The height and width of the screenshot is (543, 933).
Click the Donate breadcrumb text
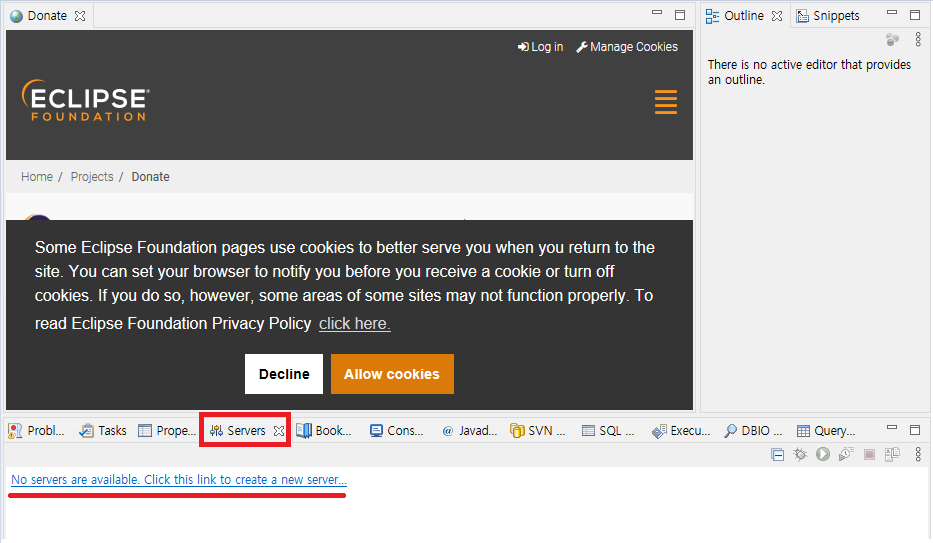tap(151, 177)
